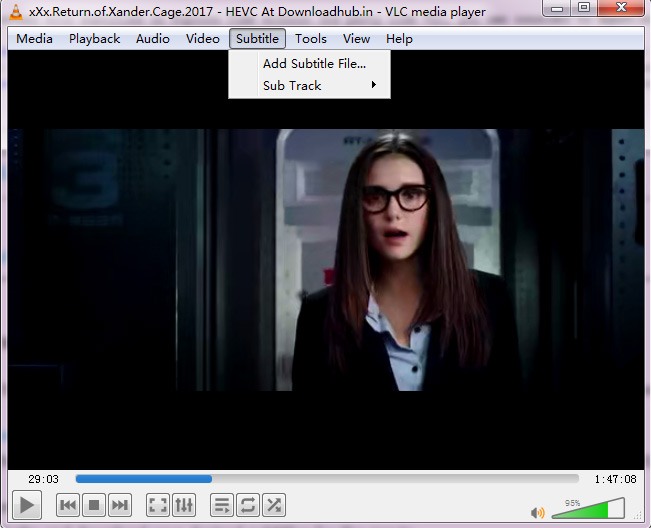Click the VLC cone icon in title bar

pyautogui.click(x=16, y=12)
